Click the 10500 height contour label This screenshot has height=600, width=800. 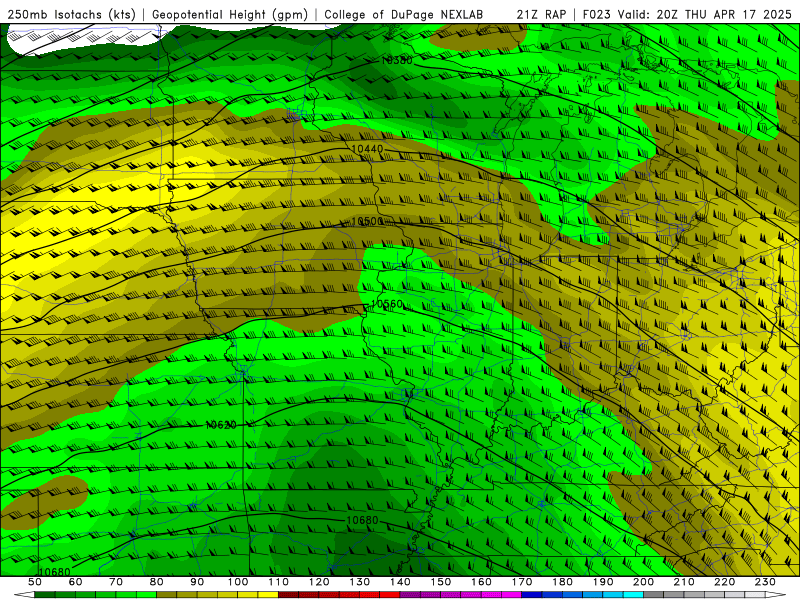(367, 221)
